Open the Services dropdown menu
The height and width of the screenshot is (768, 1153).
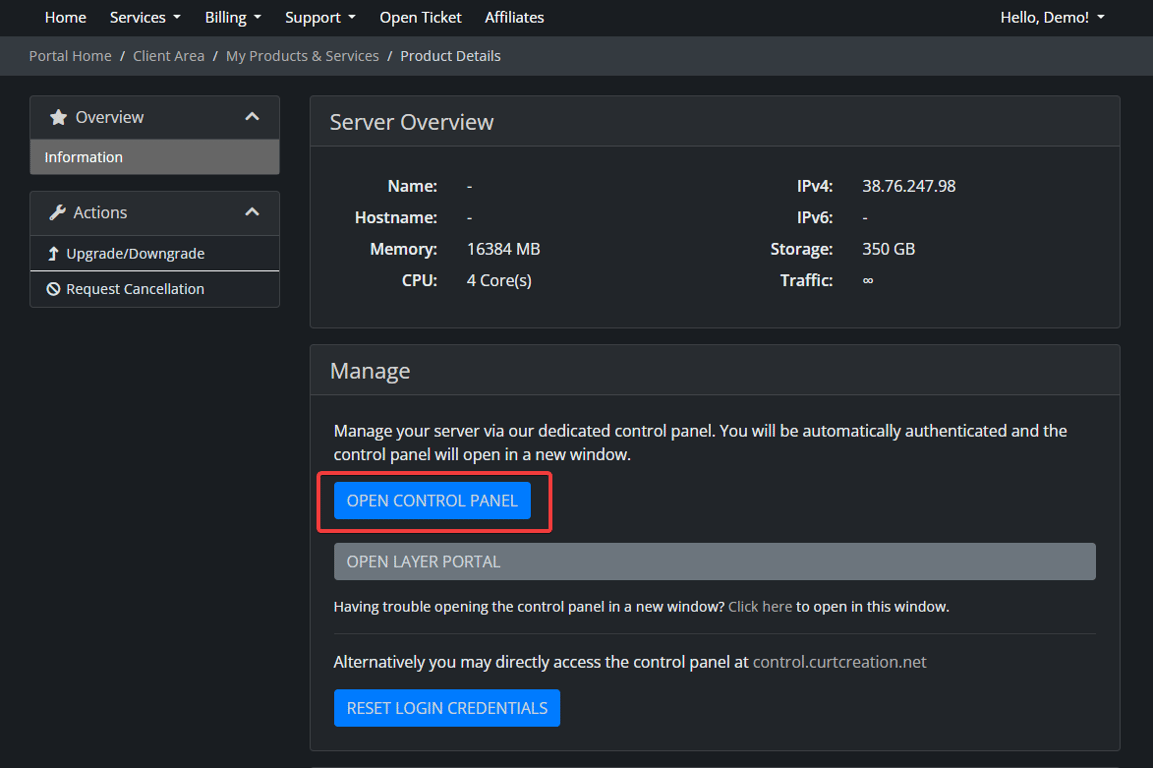point(145,17)
